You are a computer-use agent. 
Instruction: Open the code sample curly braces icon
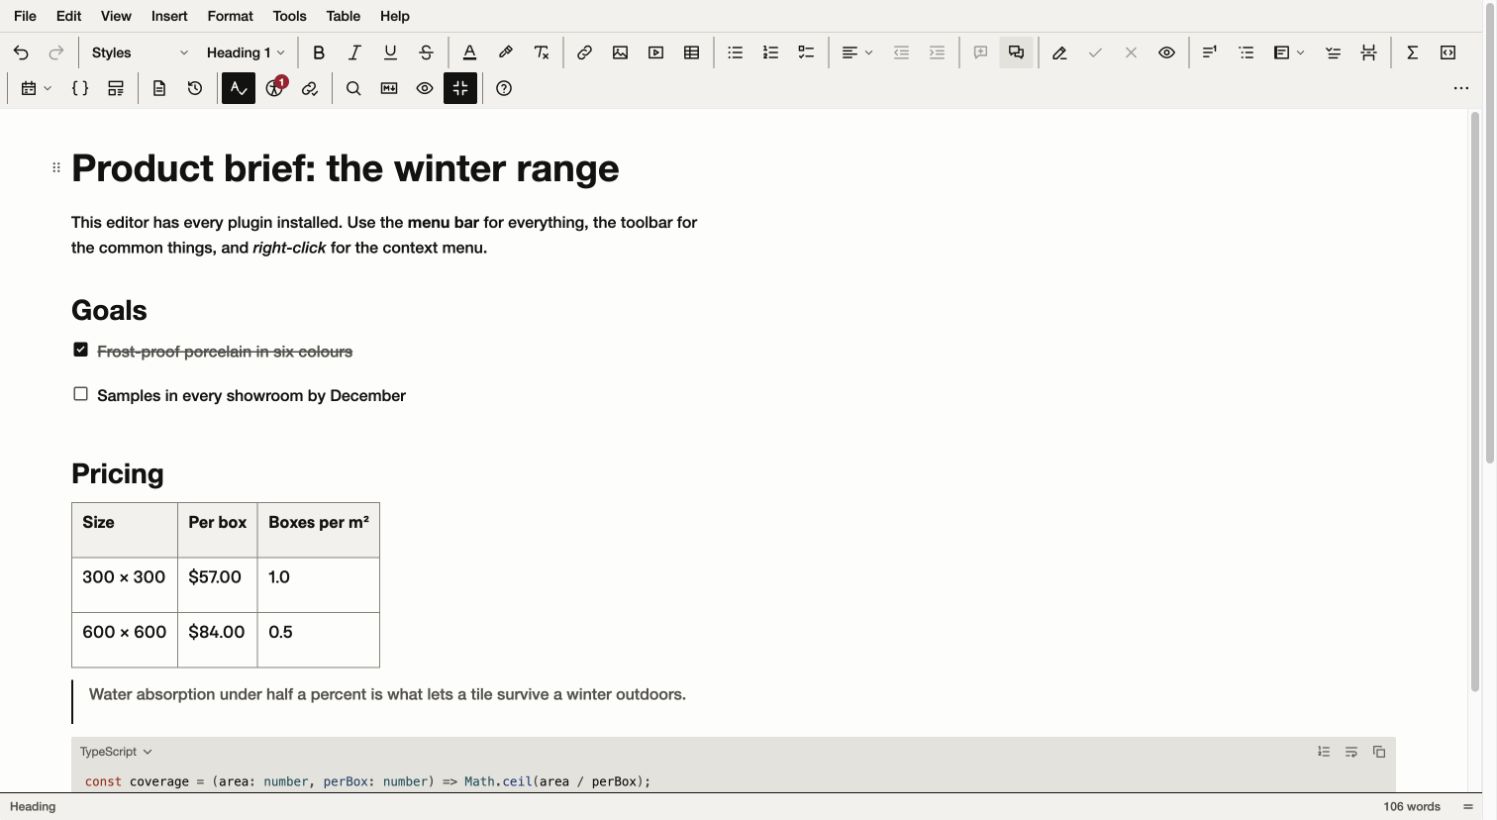pos(80,89)
